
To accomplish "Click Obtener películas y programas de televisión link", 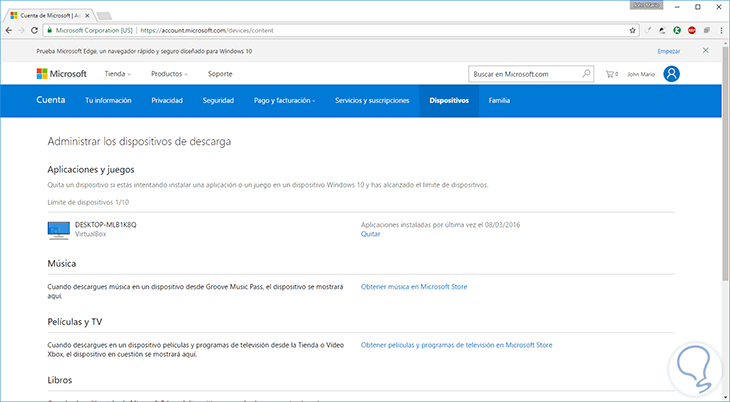I will (x=456, y=345).
